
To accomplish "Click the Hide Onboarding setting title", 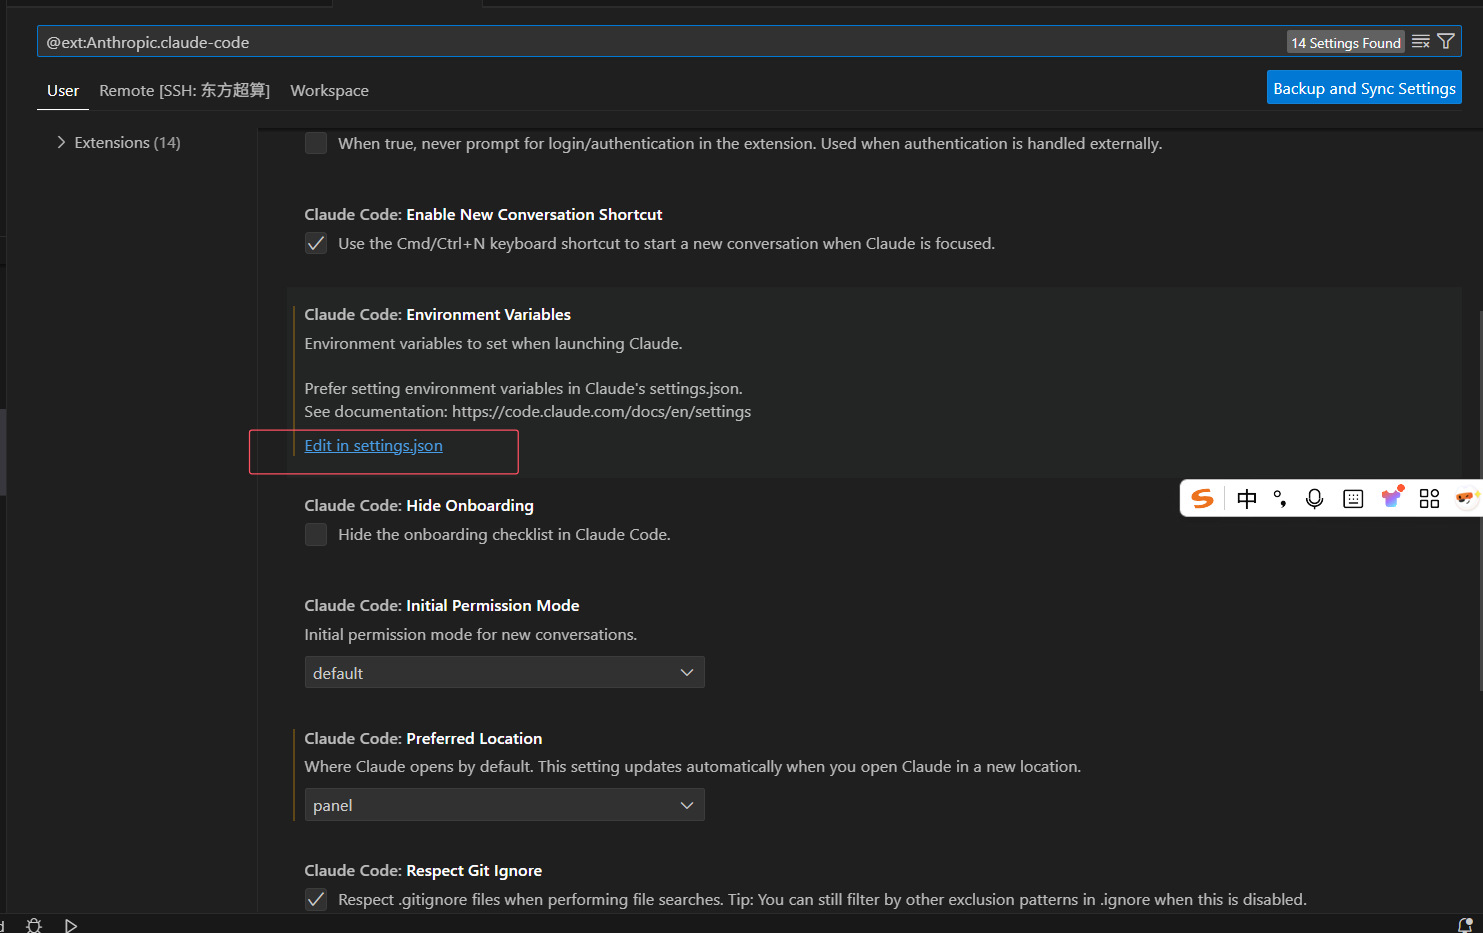I will pyautogui.click(x=419, y=505).
